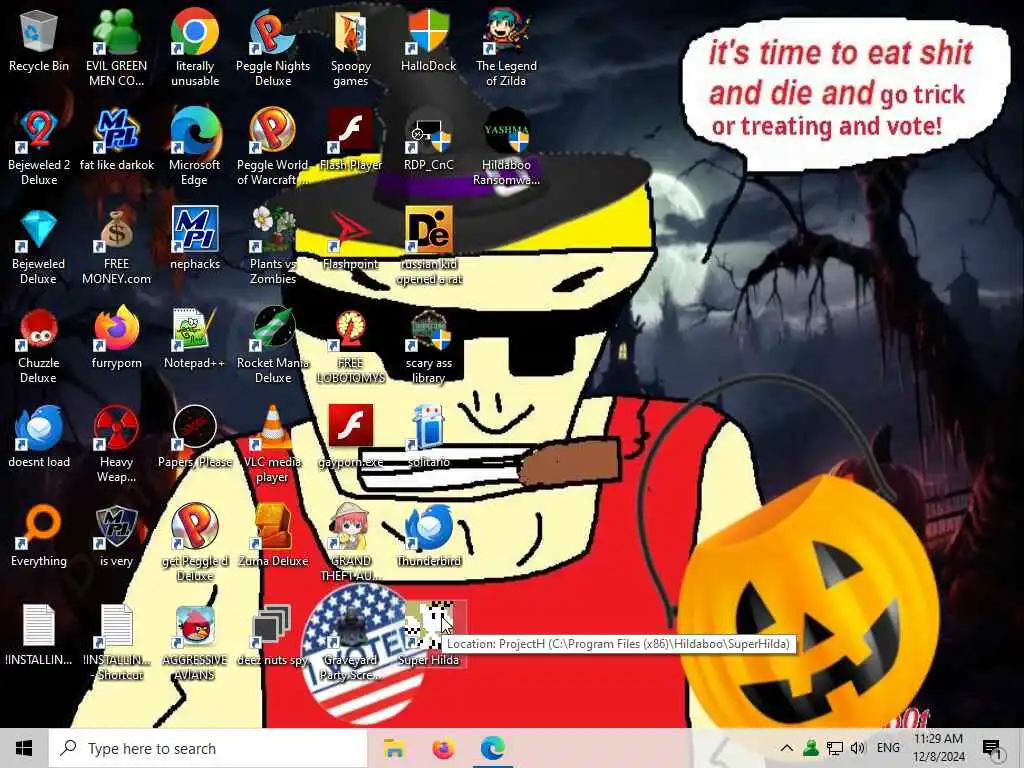Image resolution: width=1024 pixels, height=768 pixels.
Task: Click the nephacks shortcut
Action: pos(195,240)
